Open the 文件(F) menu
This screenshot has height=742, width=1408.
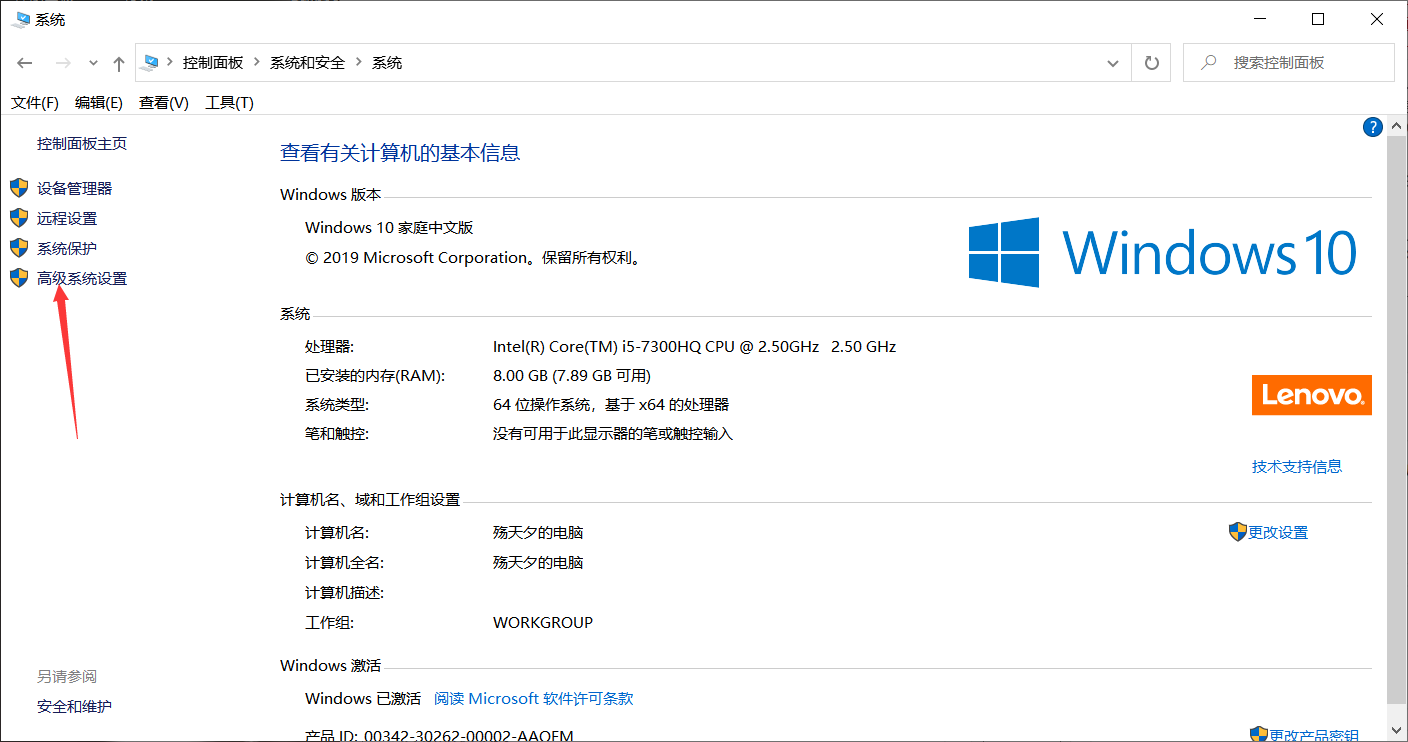pyautogui.click(x=35, y=103)
